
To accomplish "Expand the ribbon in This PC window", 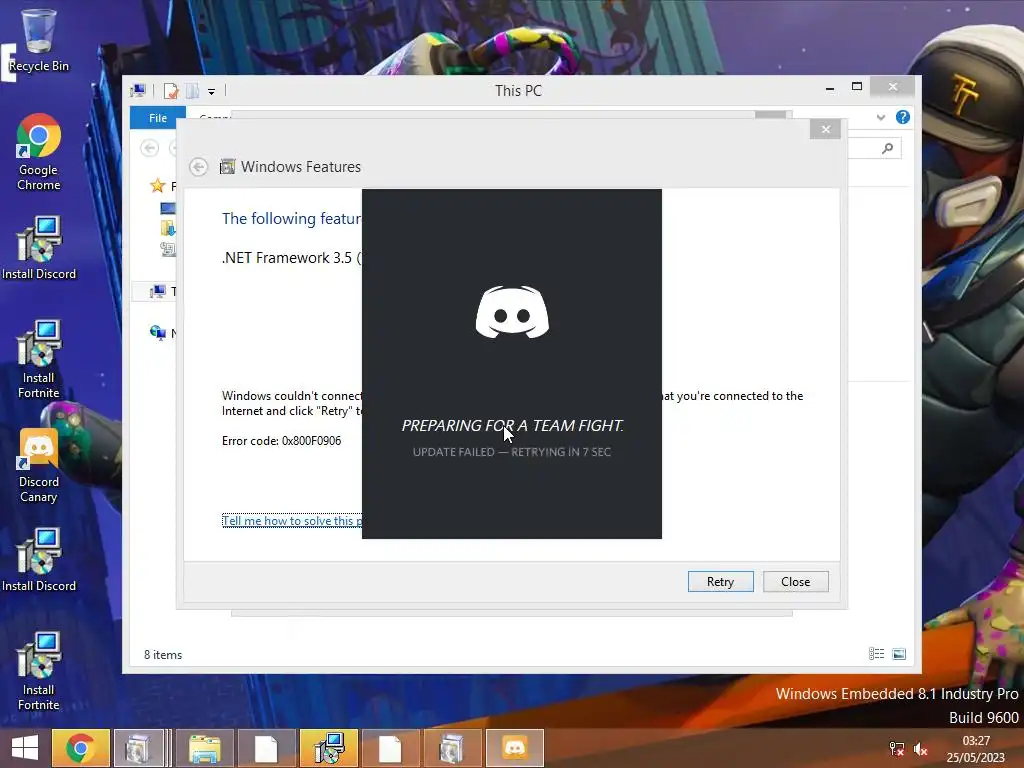I will tap(880, 118).
